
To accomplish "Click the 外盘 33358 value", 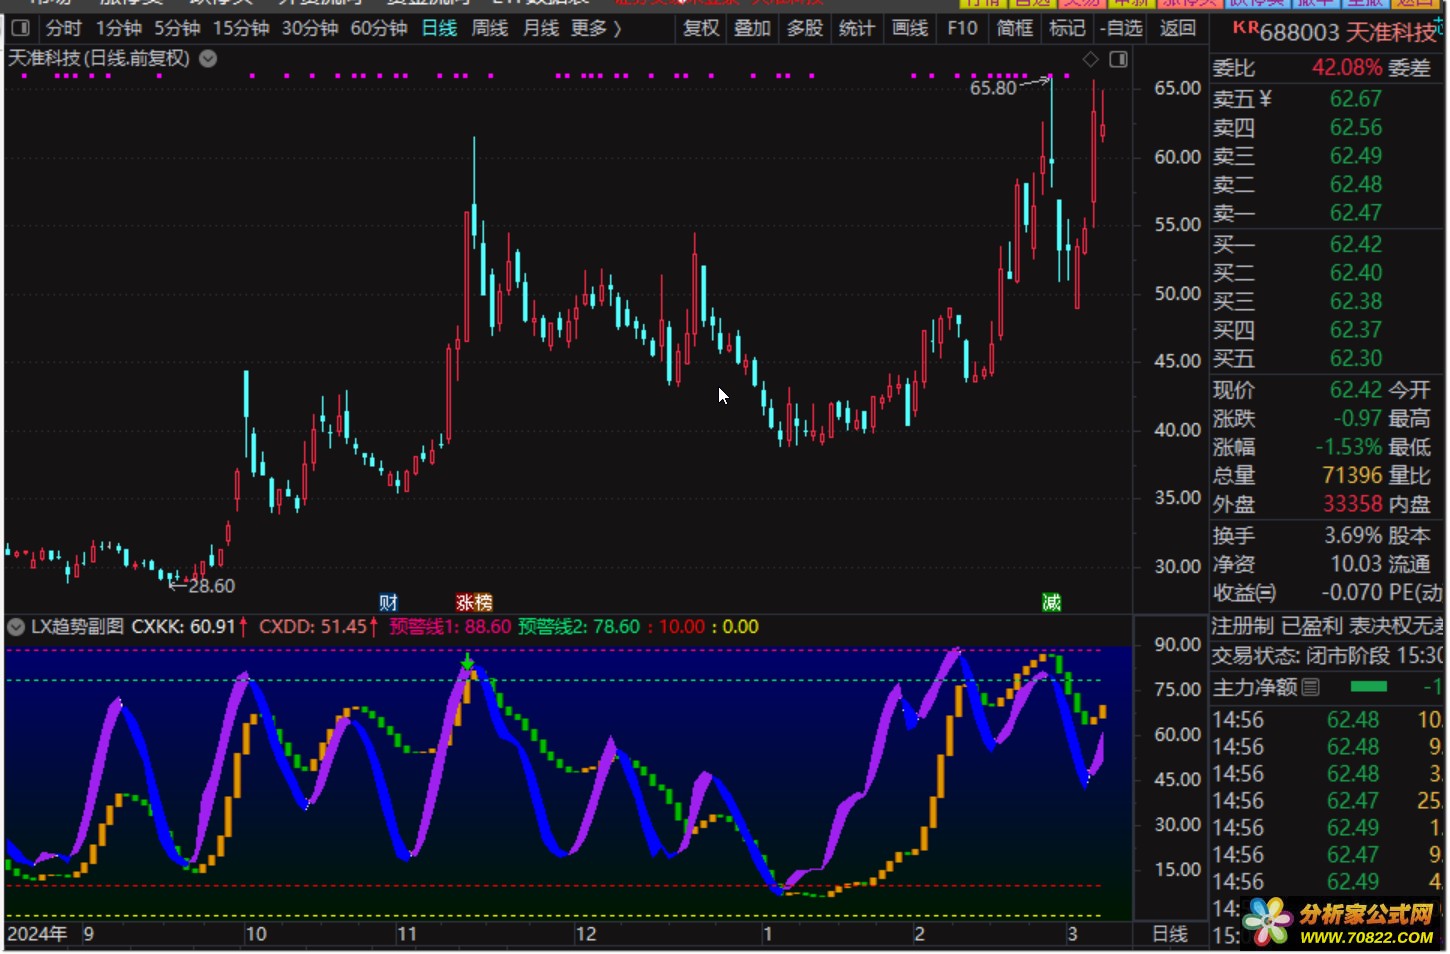I will [1352, 503].
